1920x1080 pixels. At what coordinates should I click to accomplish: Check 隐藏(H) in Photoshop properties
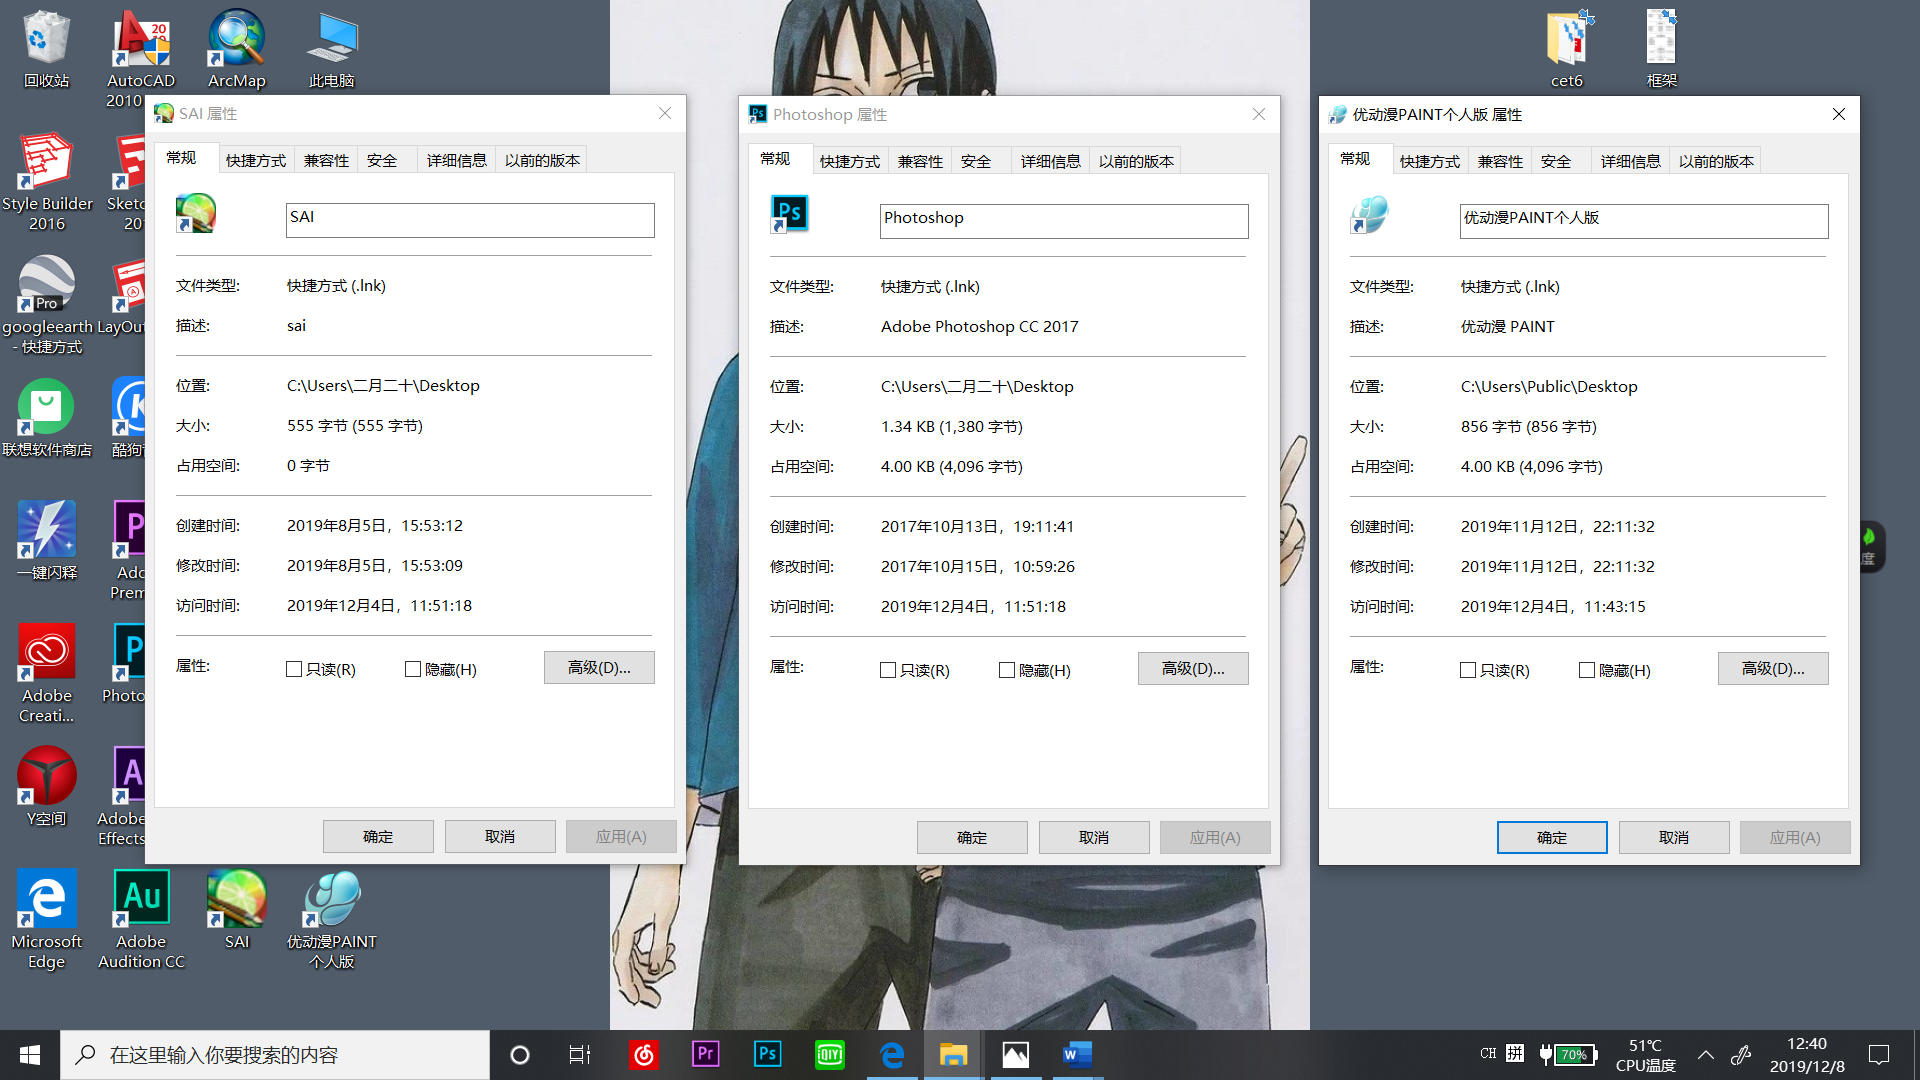pos(1007,670)
